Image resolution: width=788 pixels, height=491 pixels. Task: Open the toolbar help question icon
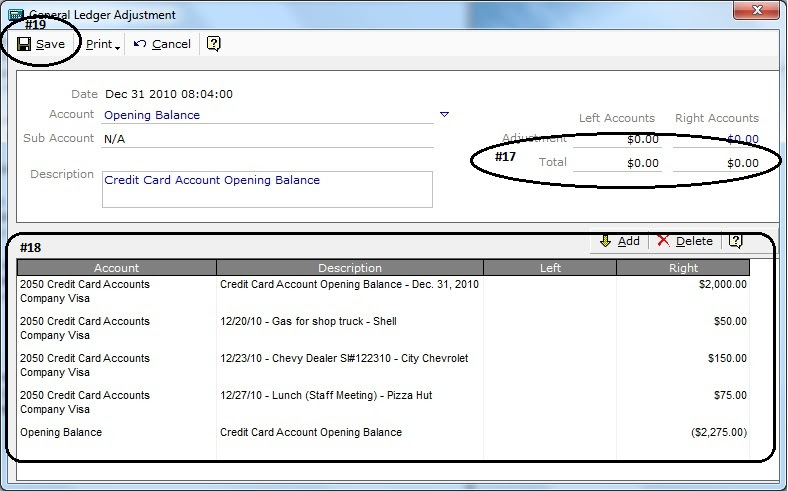pos(214,44)
